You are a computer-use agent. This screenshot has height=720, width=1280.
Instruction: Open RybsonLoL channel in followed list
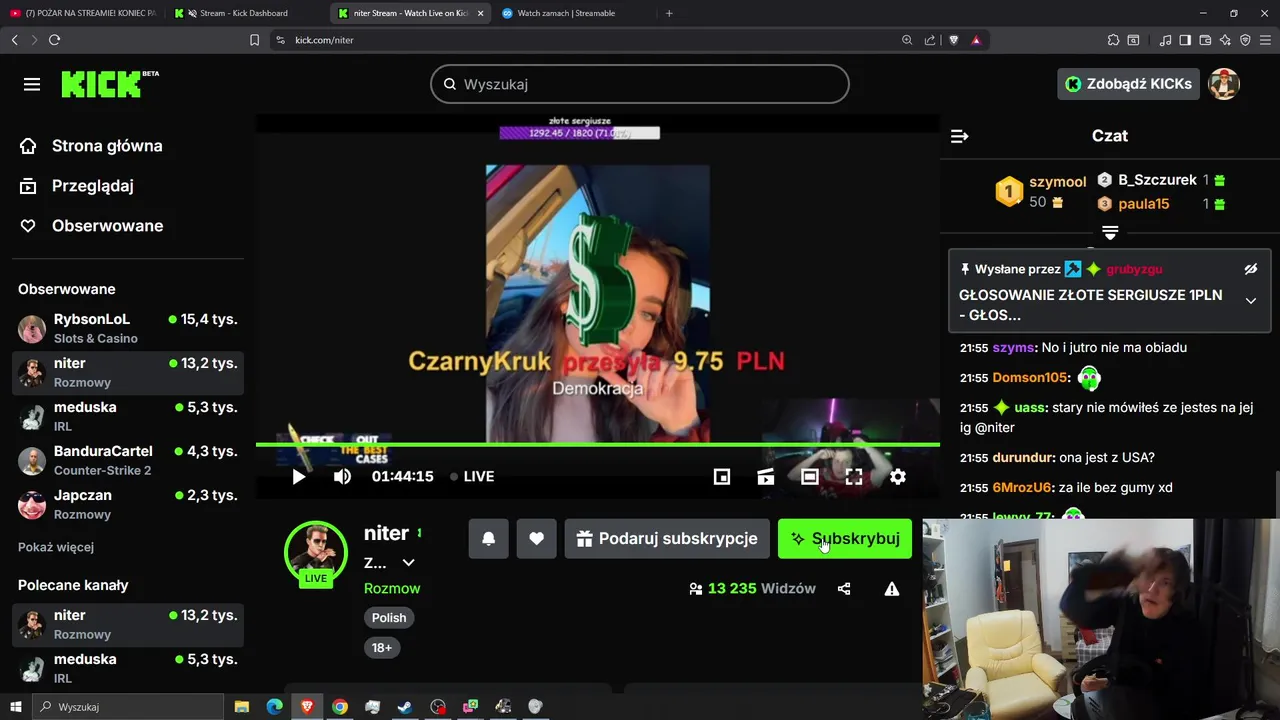pyautogui.click(x=128, y=328)
